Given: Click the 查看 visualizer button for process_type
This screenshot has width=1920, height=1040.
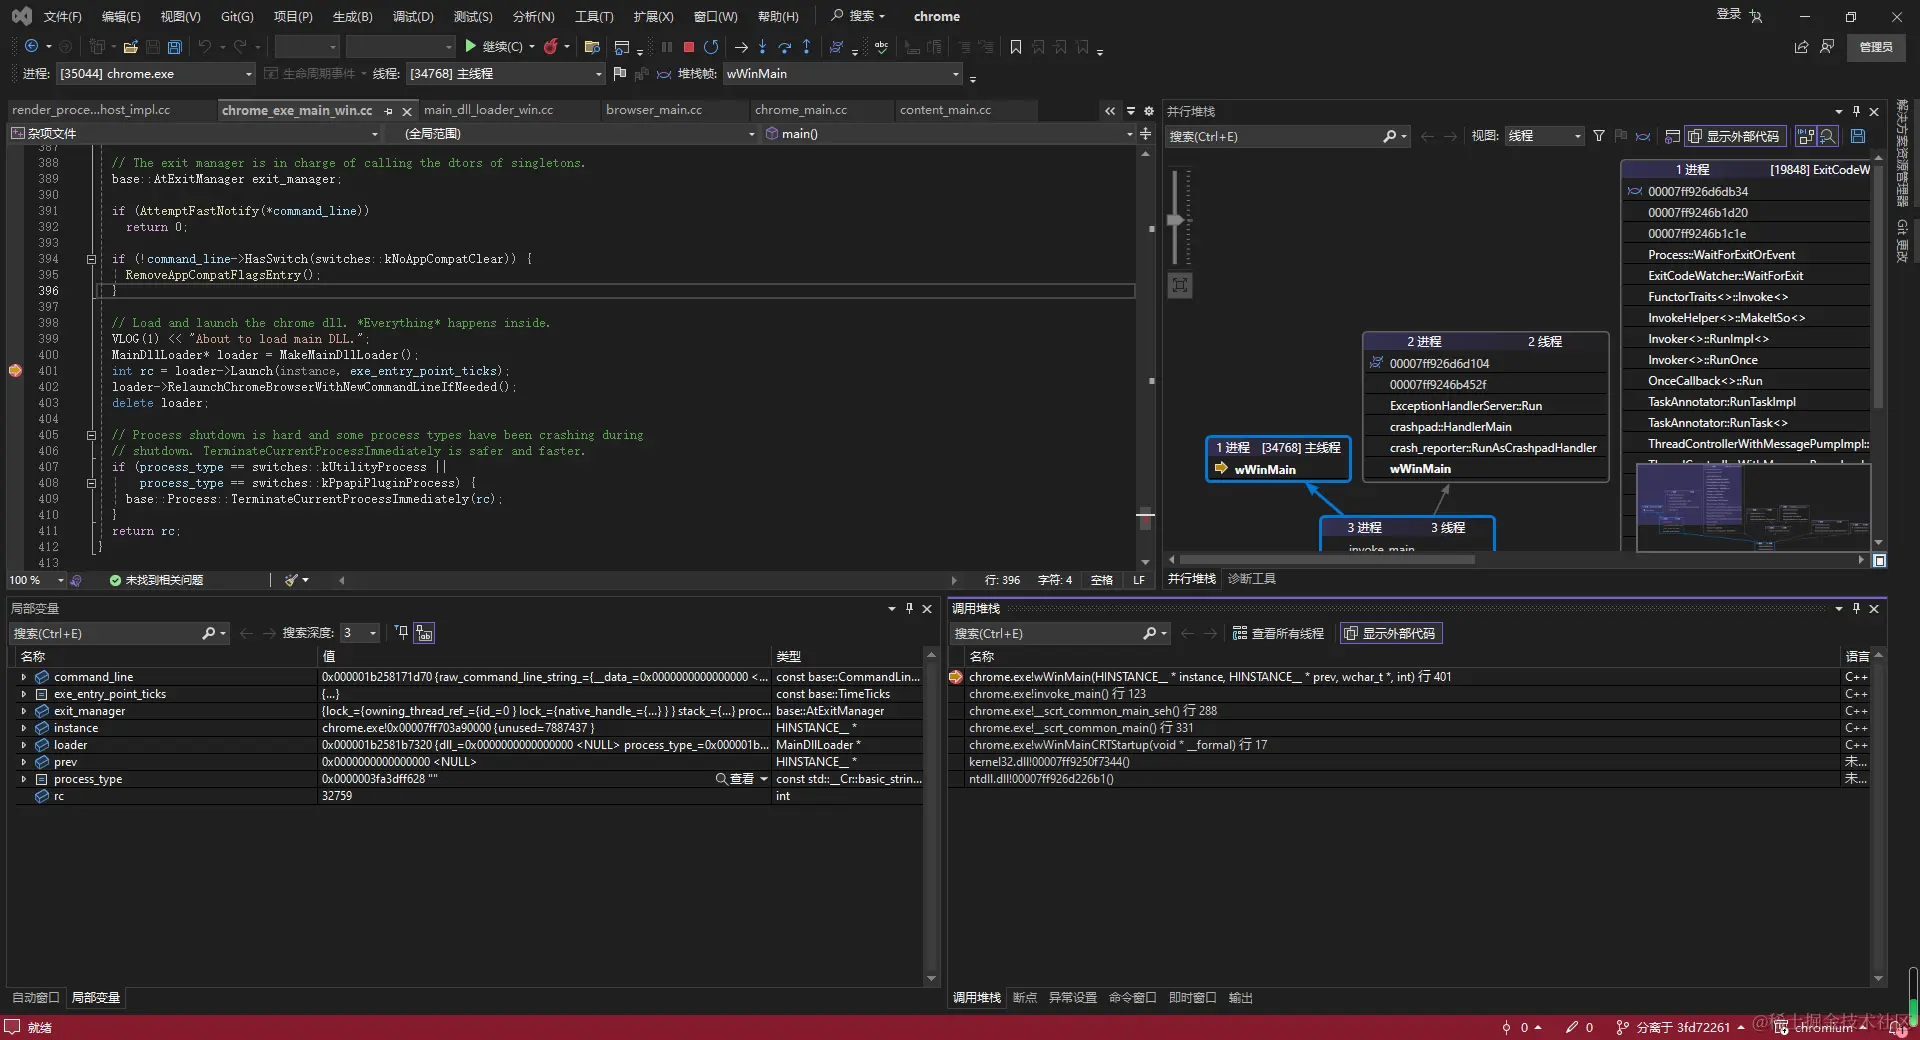Looking at the screenshot, I should (x=735, y=779).
